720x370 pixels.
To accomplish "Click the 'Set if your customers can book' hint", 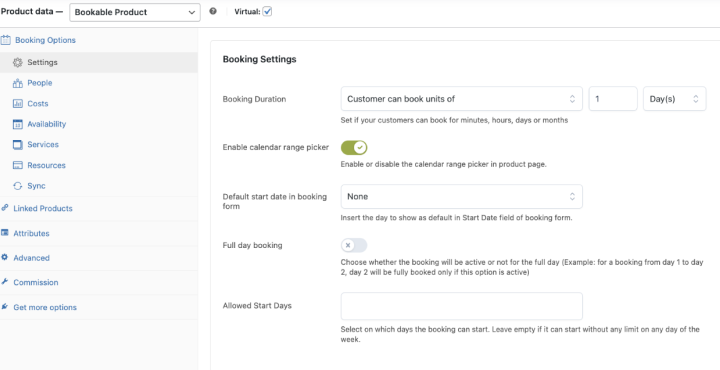I will (455, 121).
